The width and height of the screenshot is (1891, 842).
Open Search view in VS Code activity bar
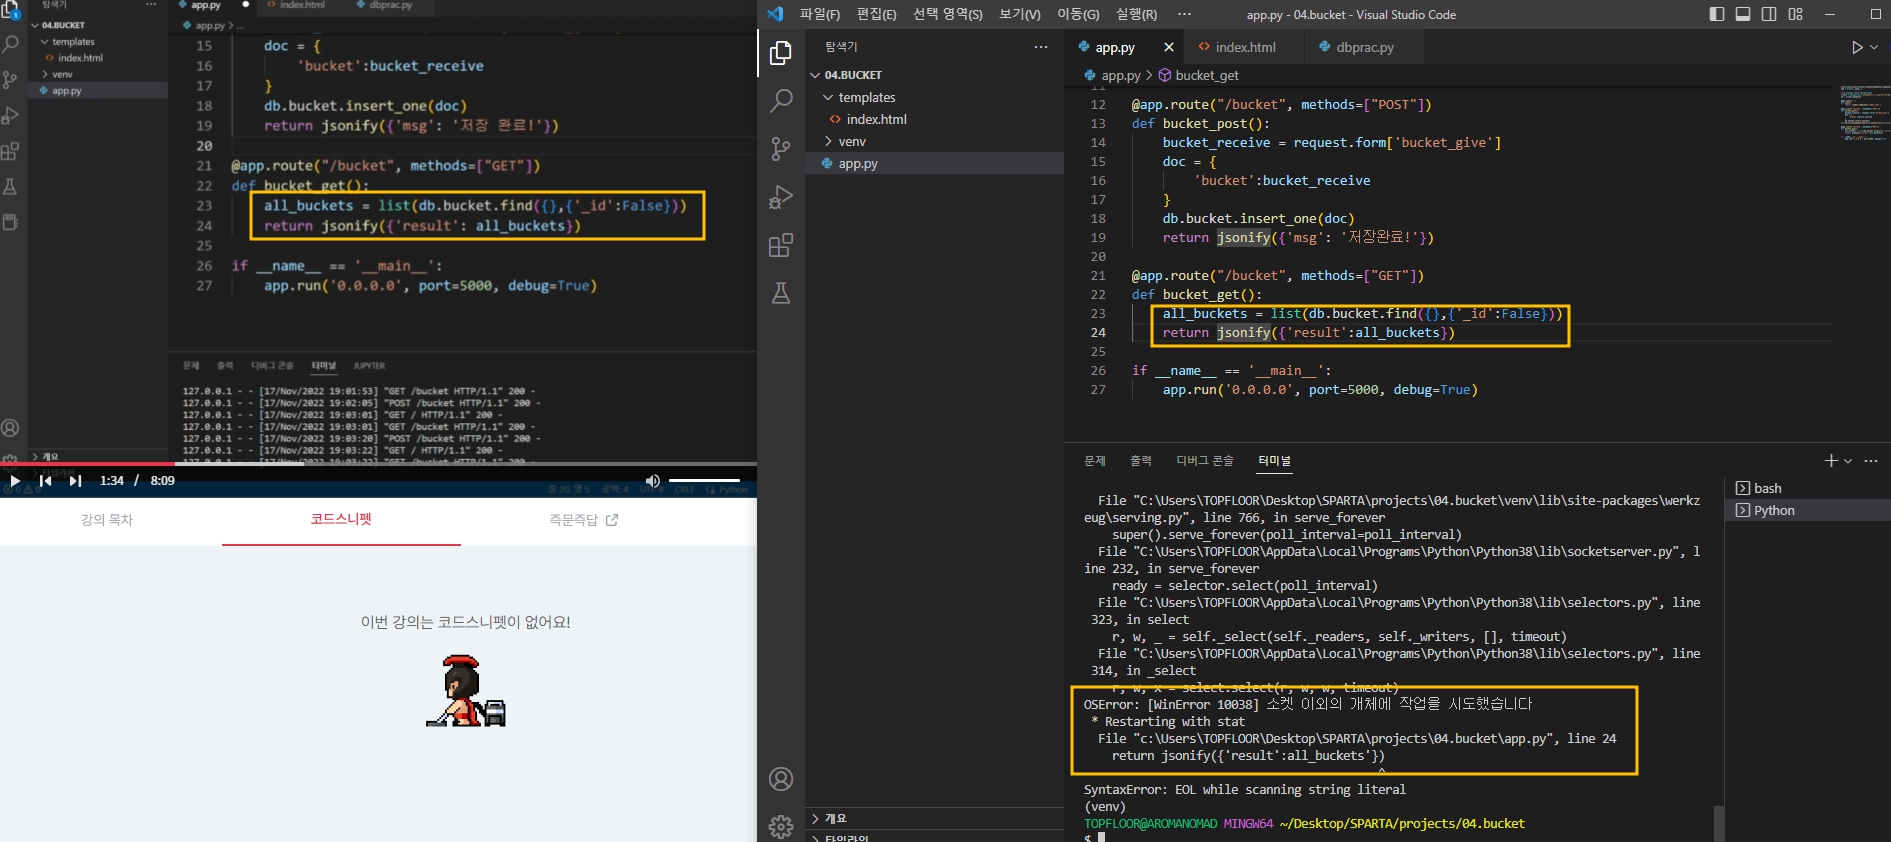(x=781, y=100)
